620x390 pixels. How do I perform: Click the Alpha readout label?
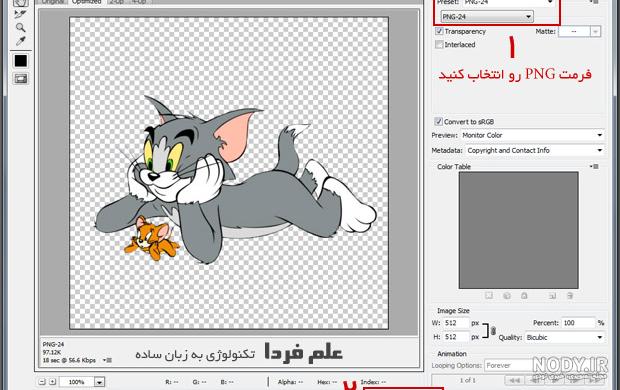(x=291, y=382)
